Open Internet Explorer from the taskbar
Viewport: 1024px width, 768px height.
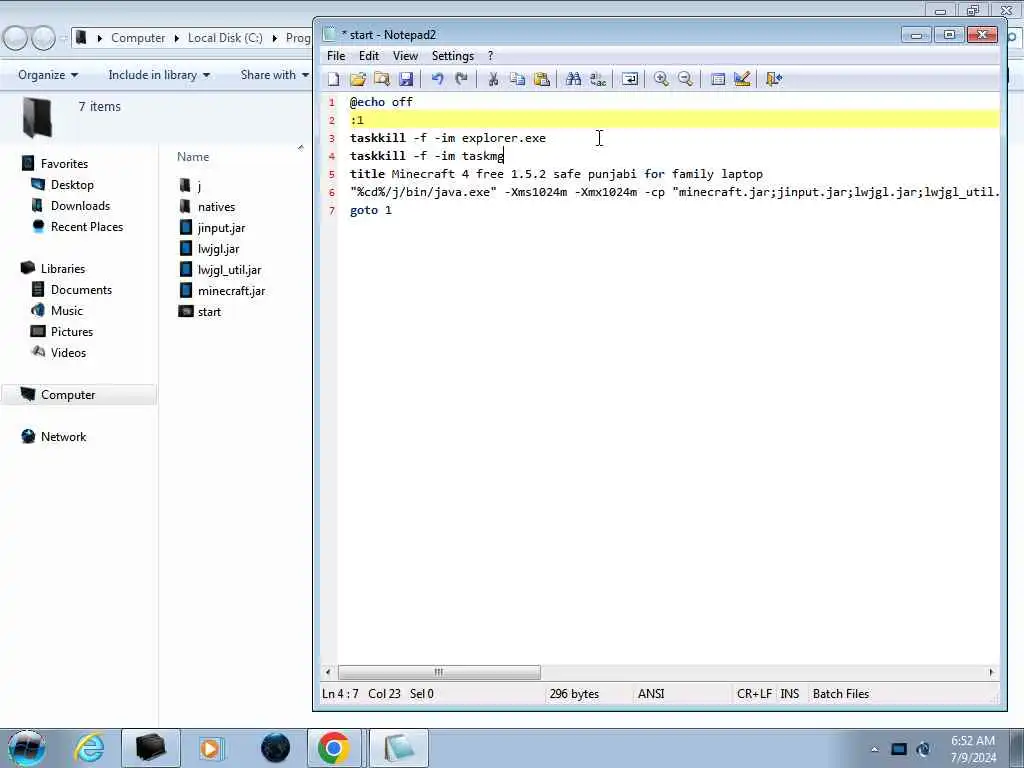pos(89,748)
